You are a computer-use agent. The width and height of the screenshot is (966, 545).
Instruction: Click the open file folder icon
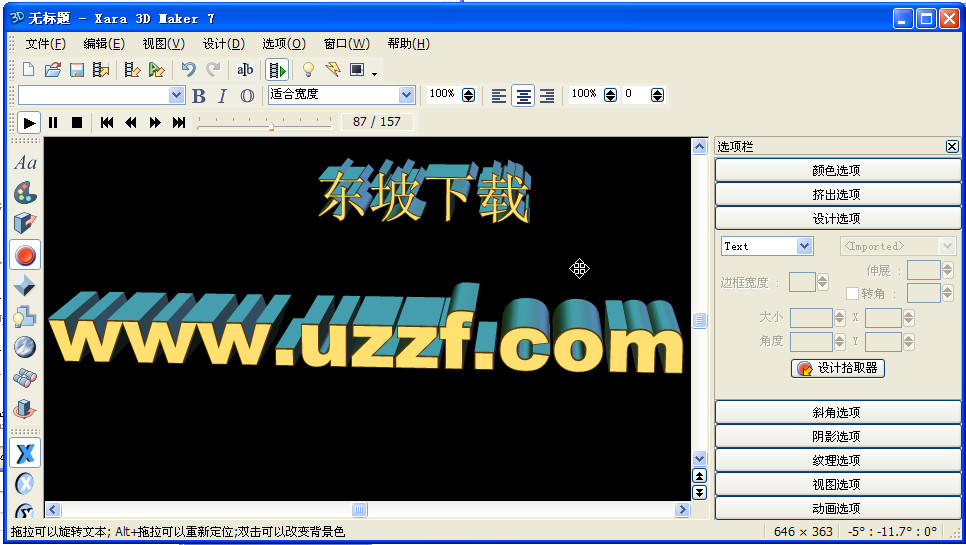pyautogui.click(x=53, y=70)
